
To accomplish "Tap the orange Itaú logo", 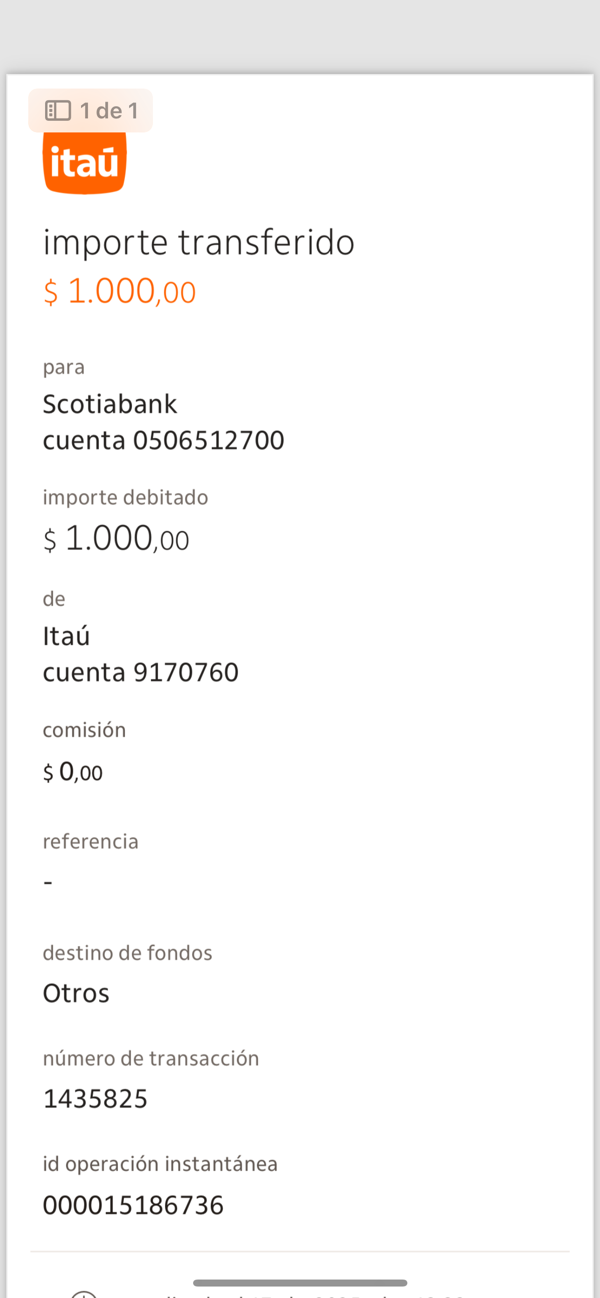I will [84, 164].
